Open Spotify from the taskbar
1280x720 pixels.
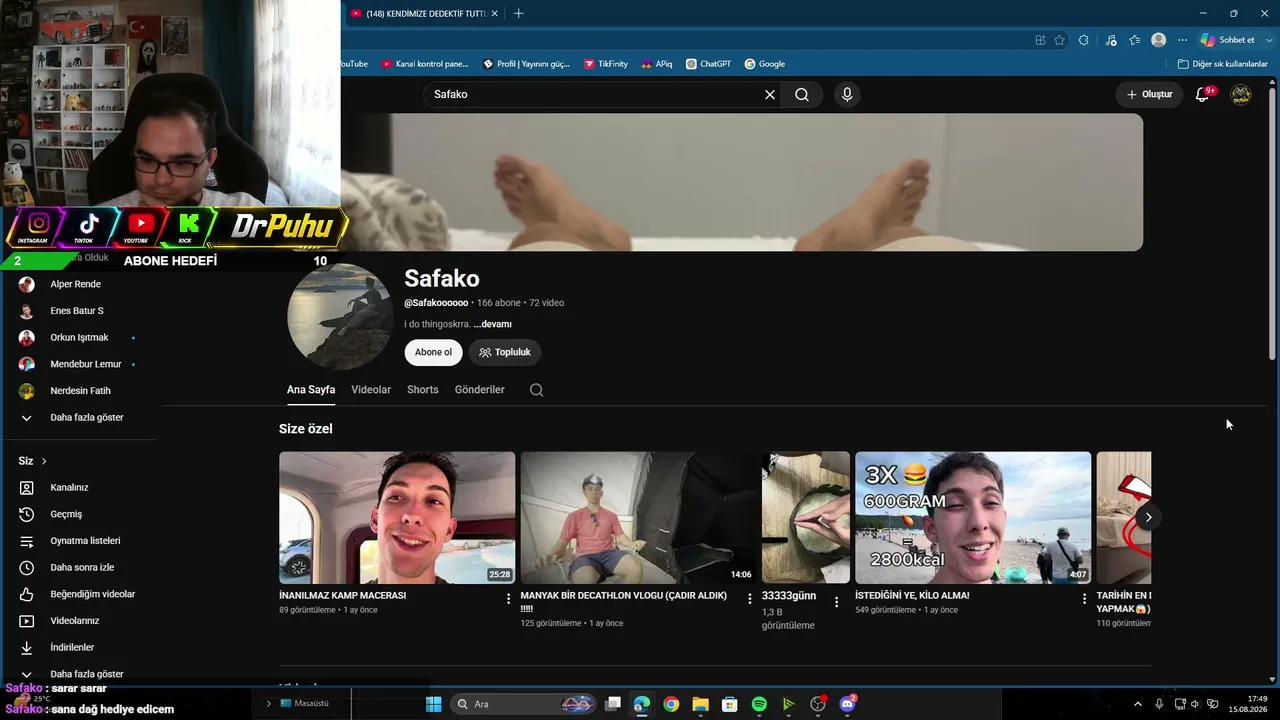pyautogui.click(x=759, y=704)
